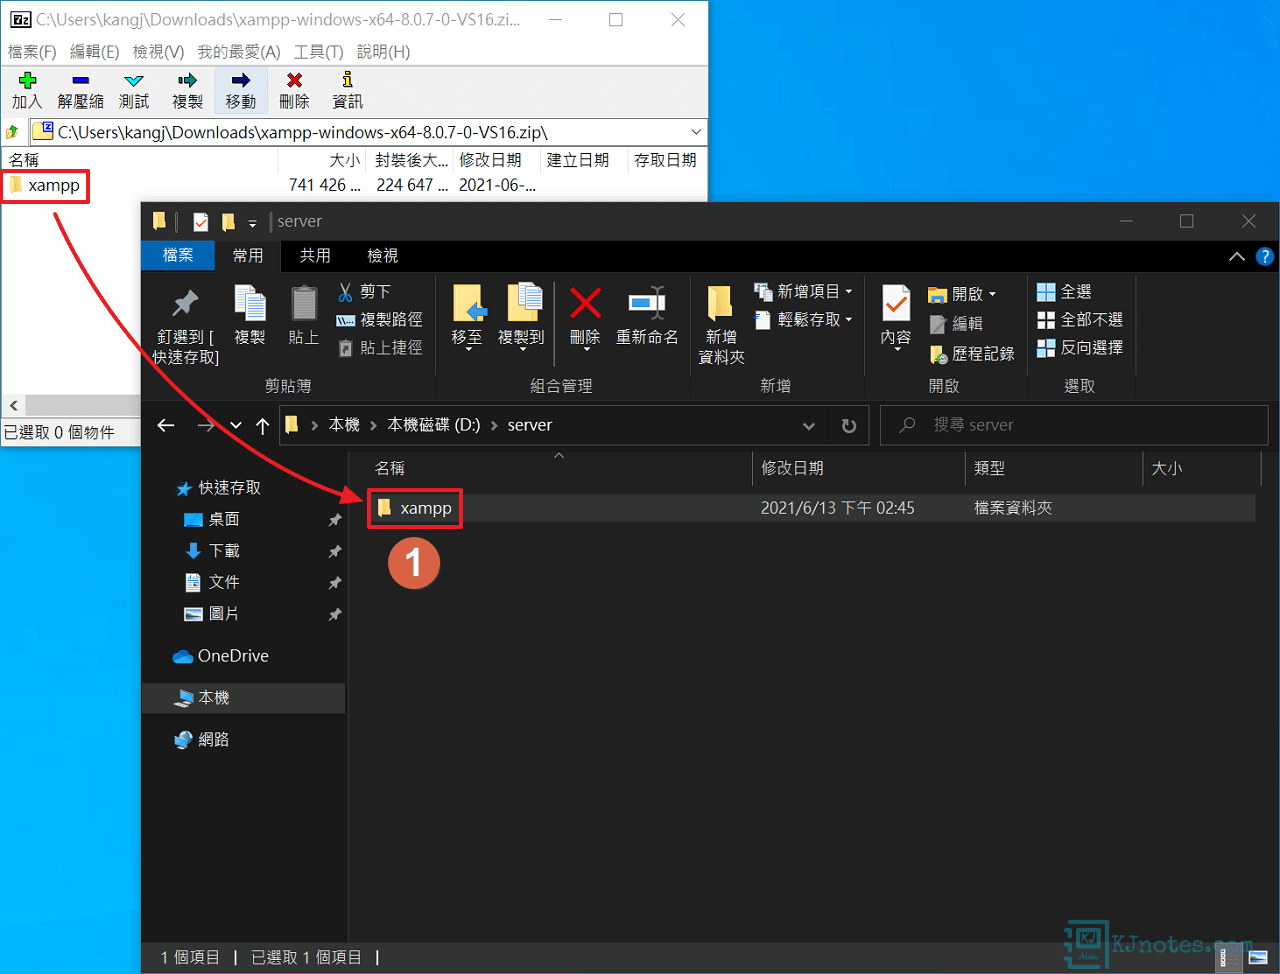Click Explorer Up-one-level arrow

pos(263,425)
